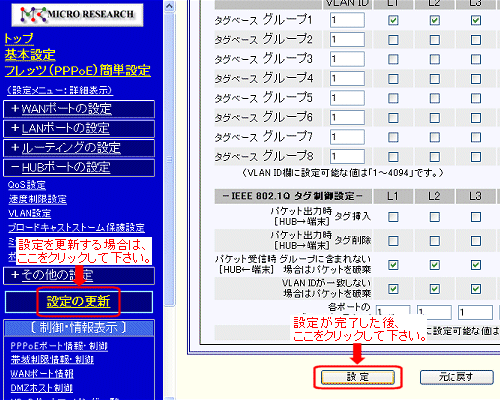Viewport: 500px width, 400px height.
Task: Click VLAN ID field of グループ3
Action: 347,59
